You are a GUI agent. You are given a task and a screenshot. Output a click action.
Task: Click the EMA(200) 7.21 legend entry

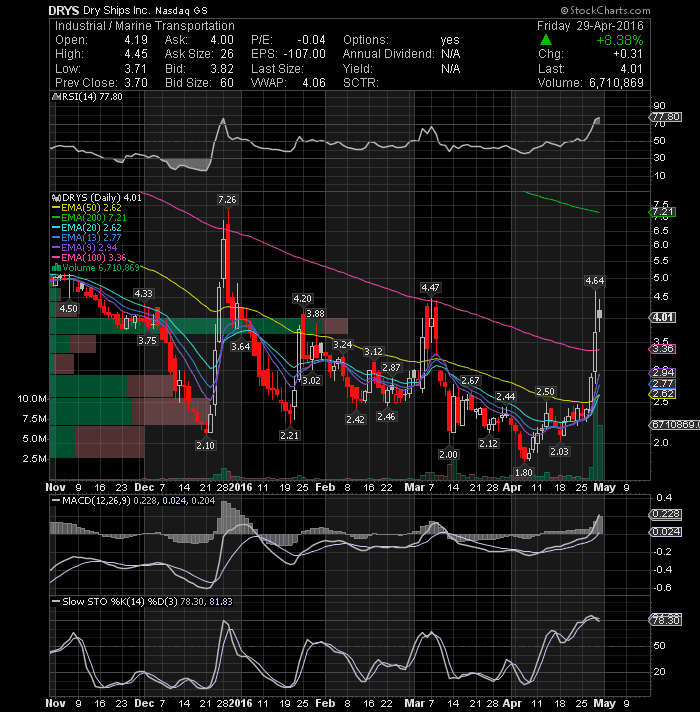[89, 218]
